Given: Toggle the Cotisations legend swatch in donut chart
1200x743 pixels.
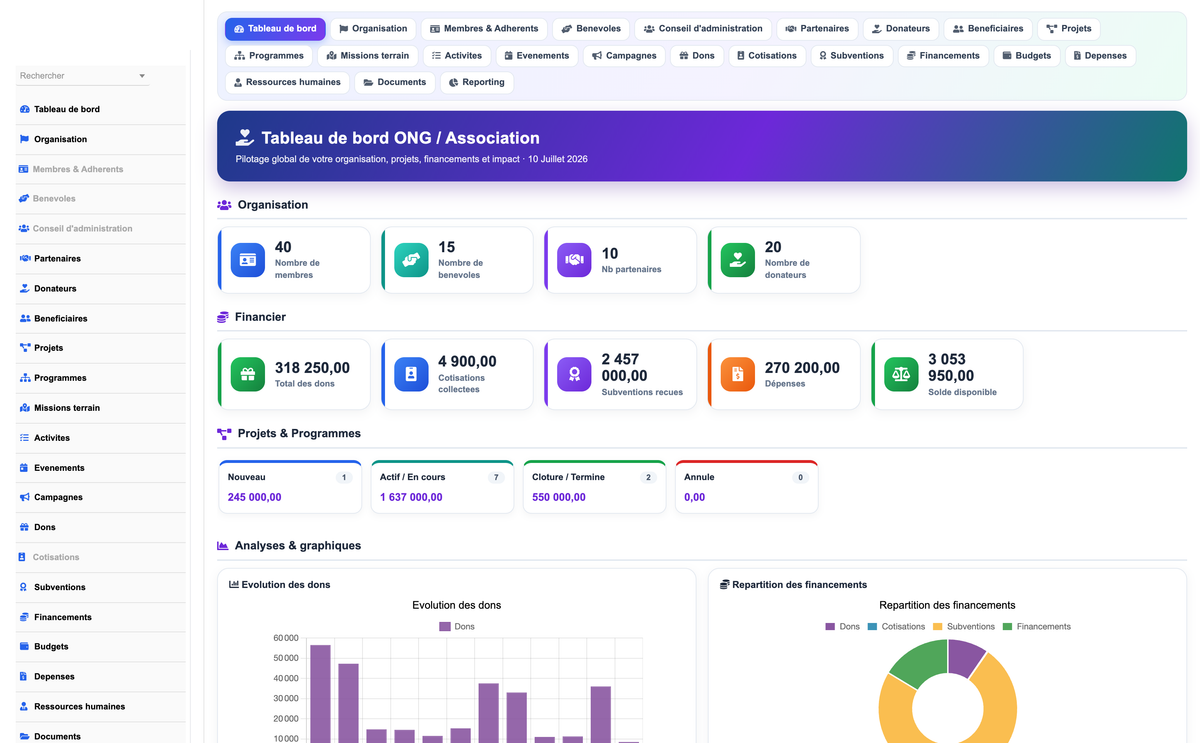Looking at the screenshot, I should tap(873, 627).
